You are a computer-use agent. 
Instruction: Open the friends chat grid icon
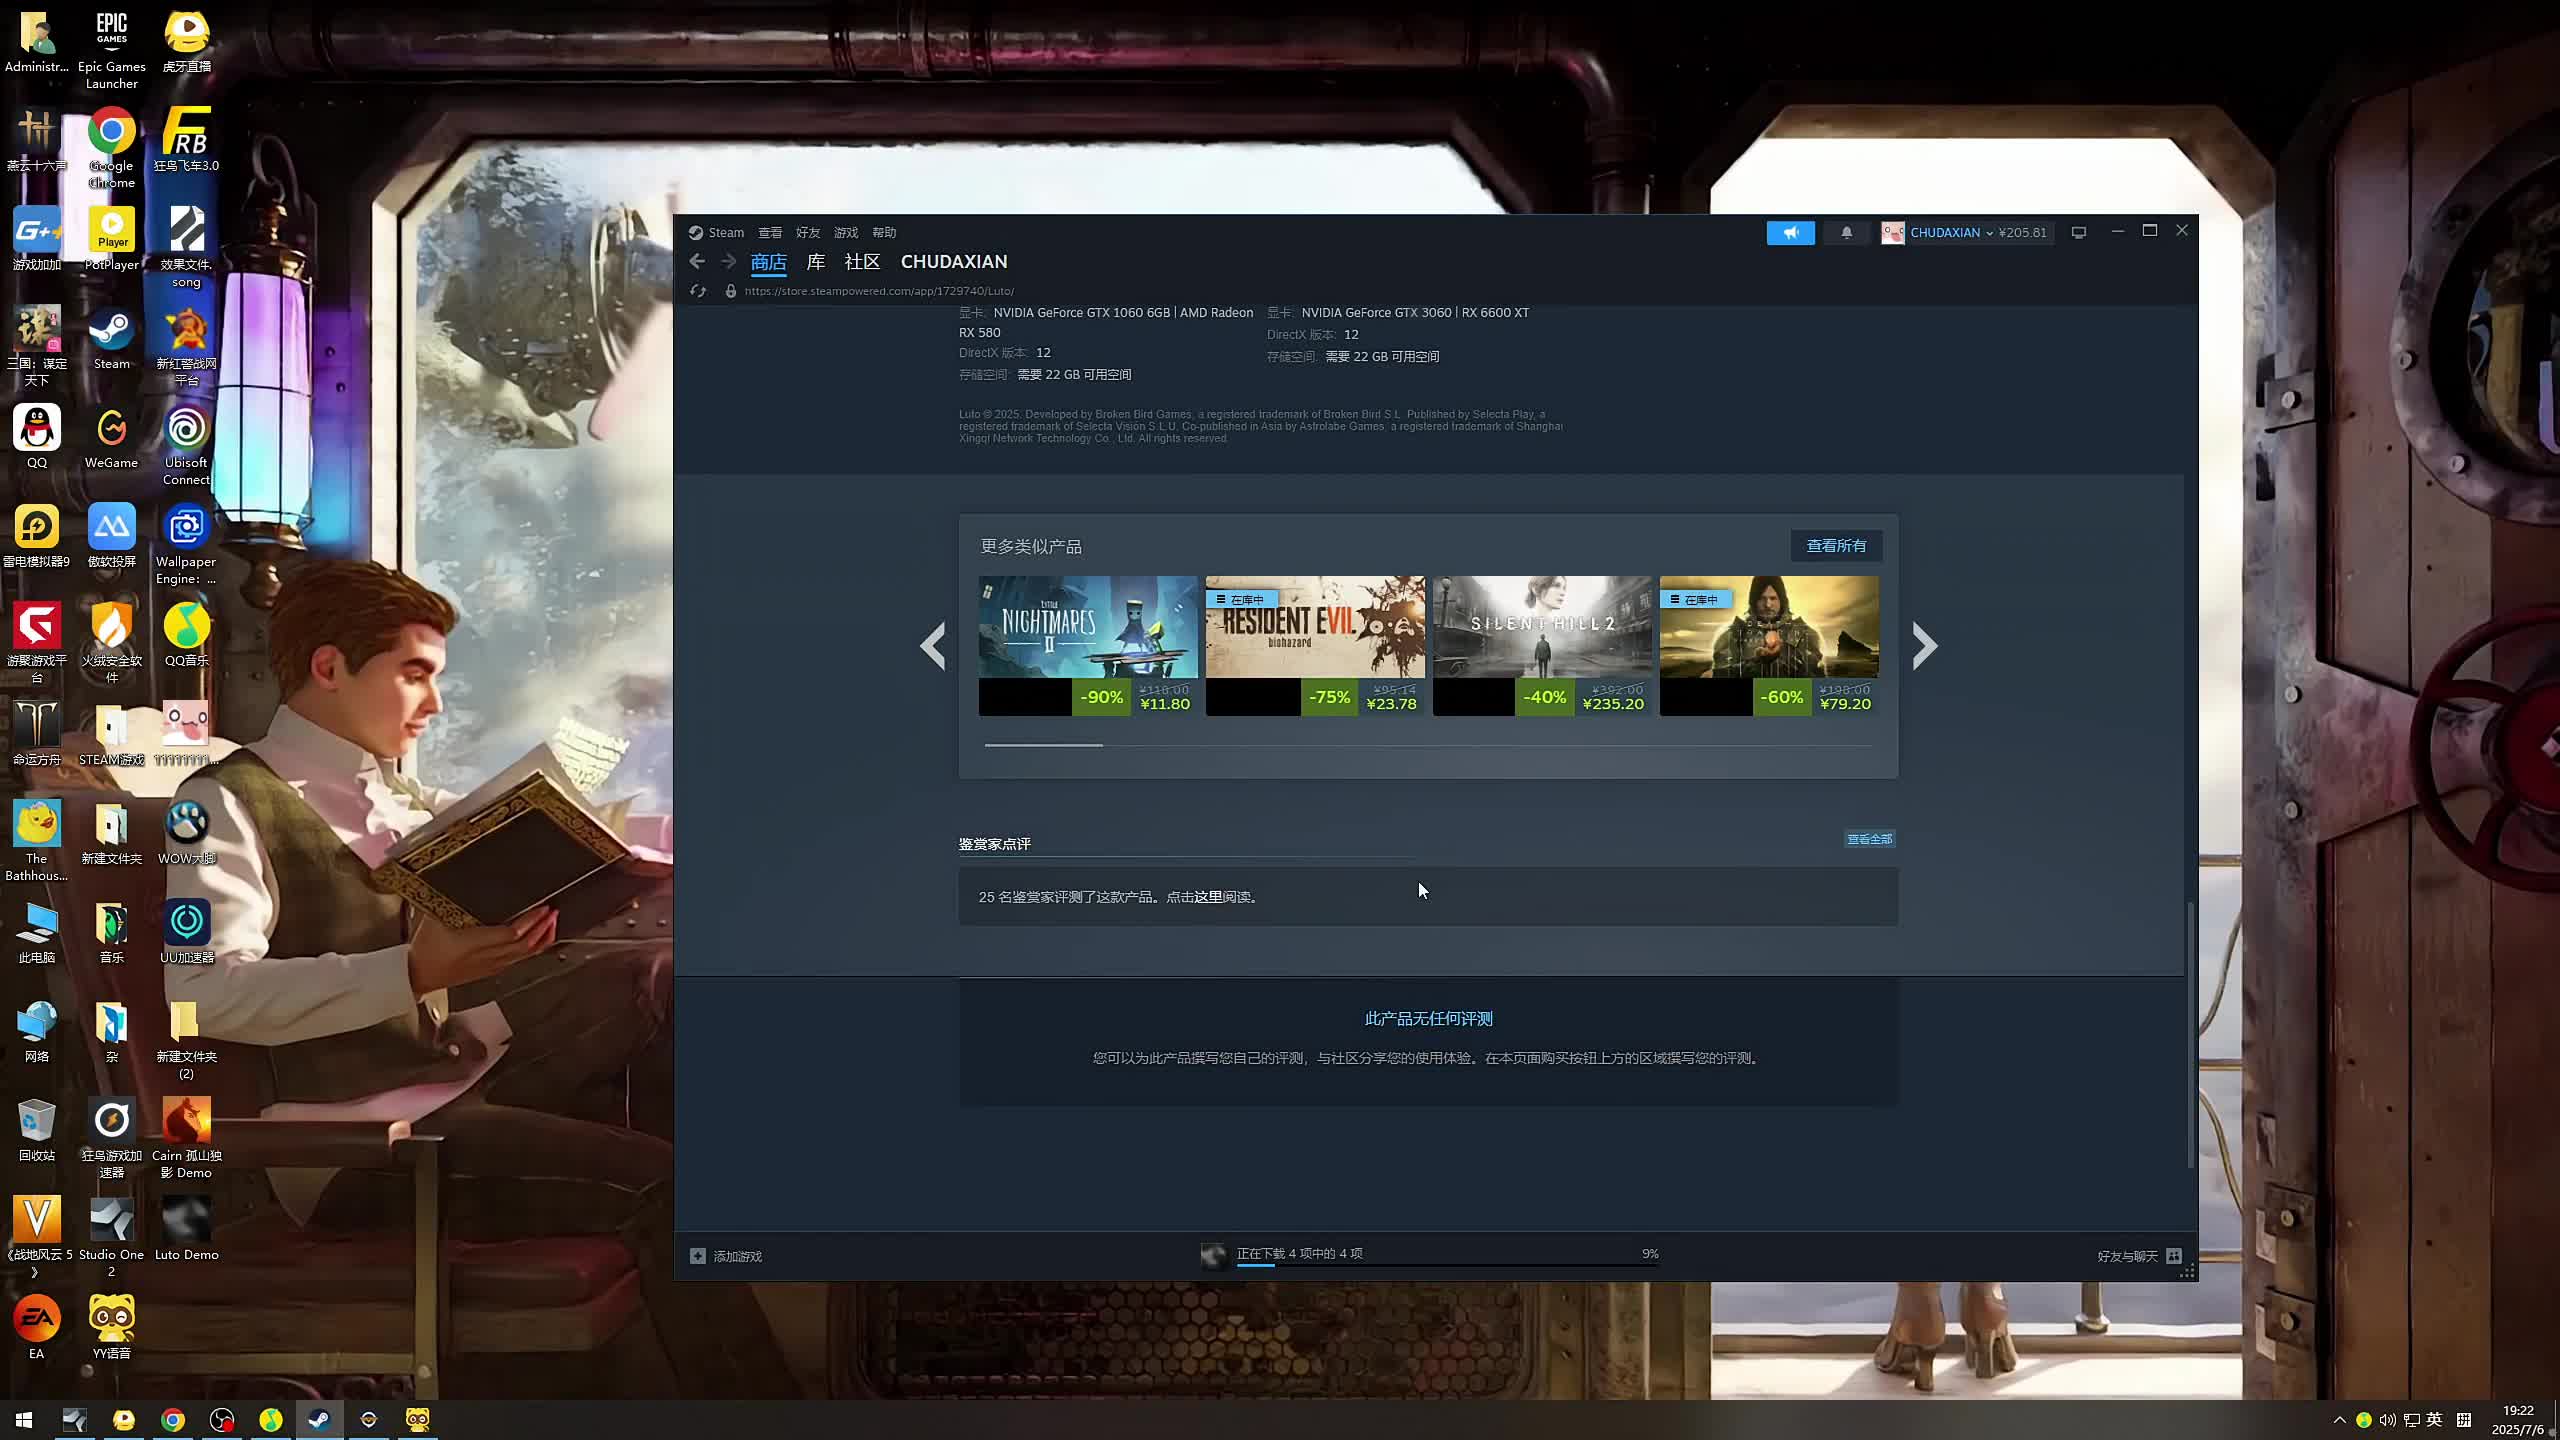click(x=2174, y=1256)
